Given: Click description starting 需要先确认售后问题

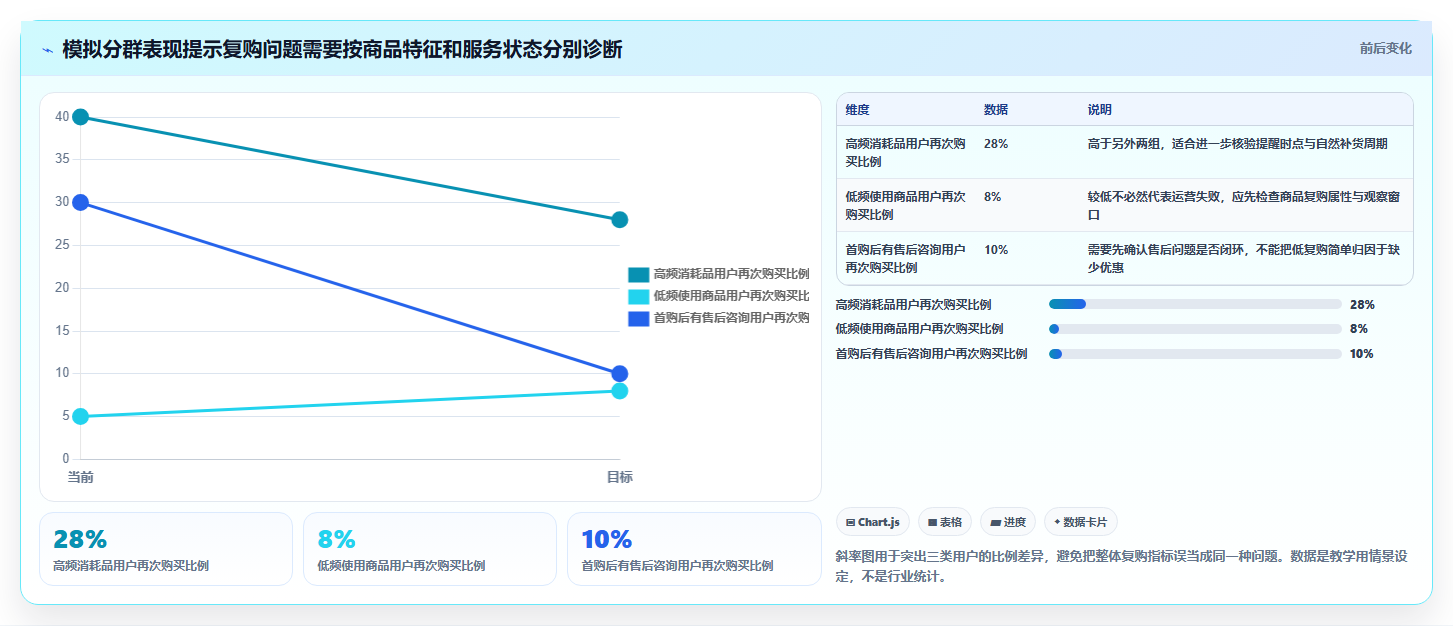Looking at the screenshot, I should [1243, 258].
